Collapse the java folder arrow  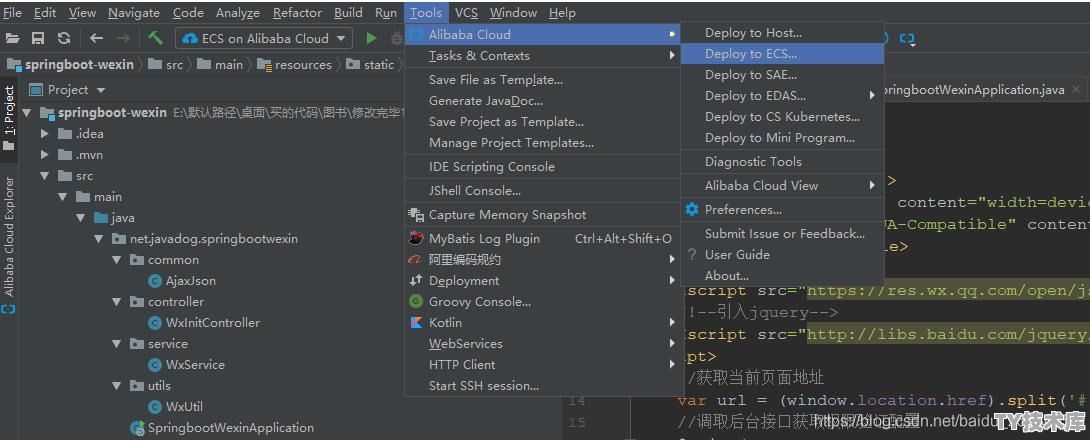tap(81, 218)
